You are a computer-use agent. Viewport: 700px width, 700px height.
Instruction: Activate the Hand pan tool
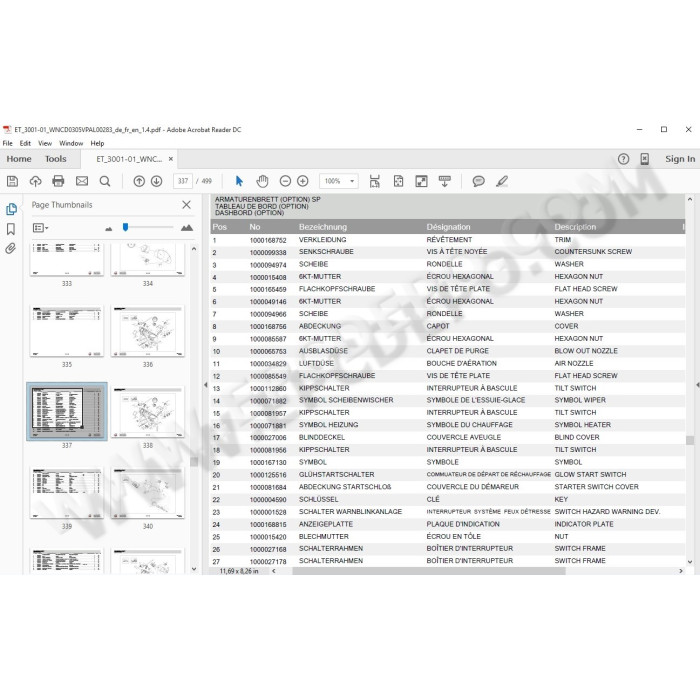tap(262, 181)
